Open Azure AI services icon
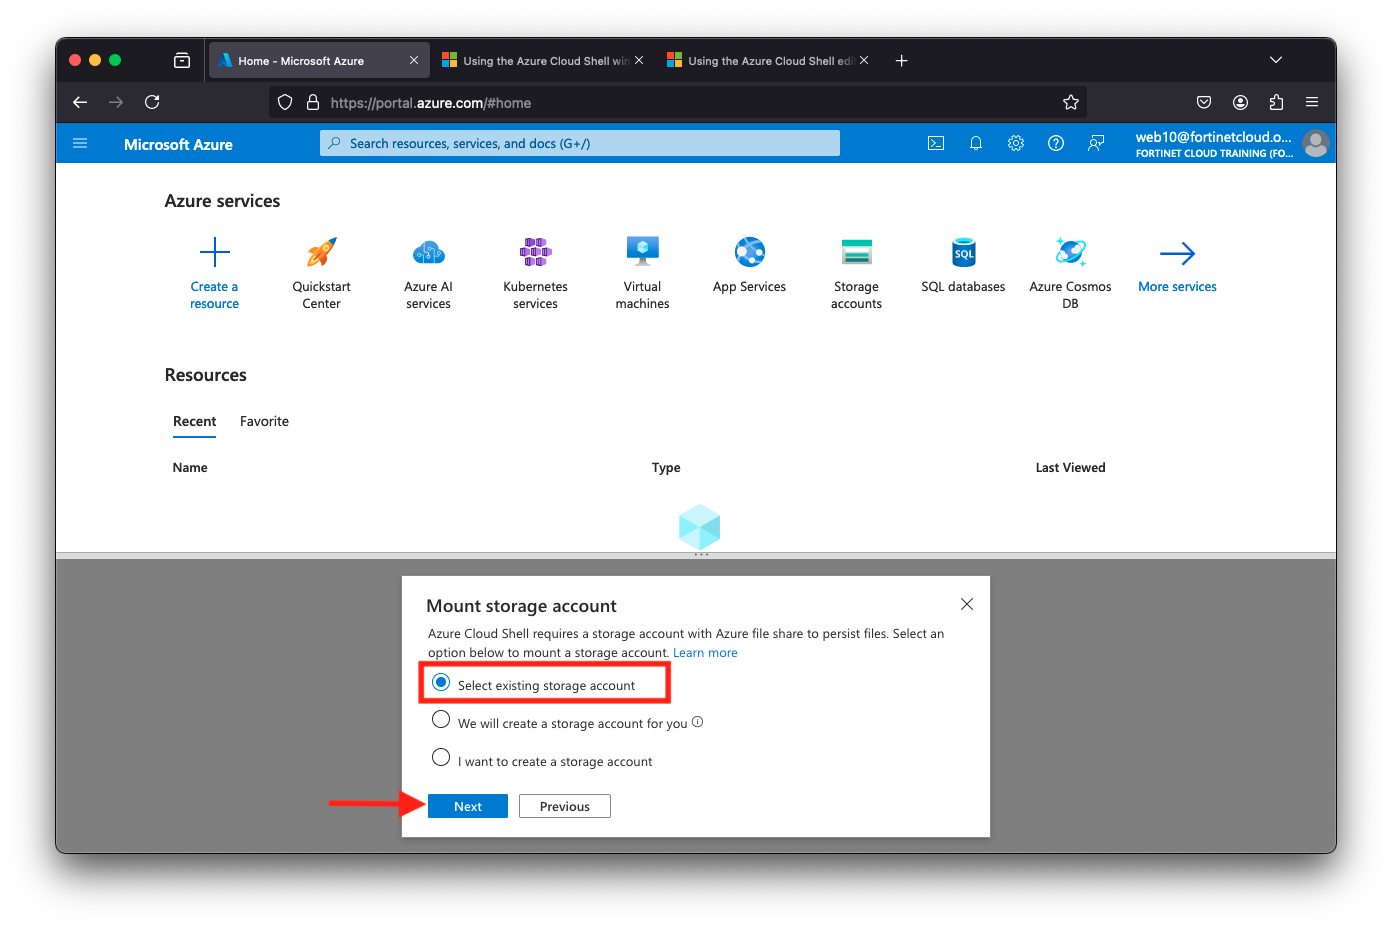This screenshot has height=927, width=1392. click(429, 252)
